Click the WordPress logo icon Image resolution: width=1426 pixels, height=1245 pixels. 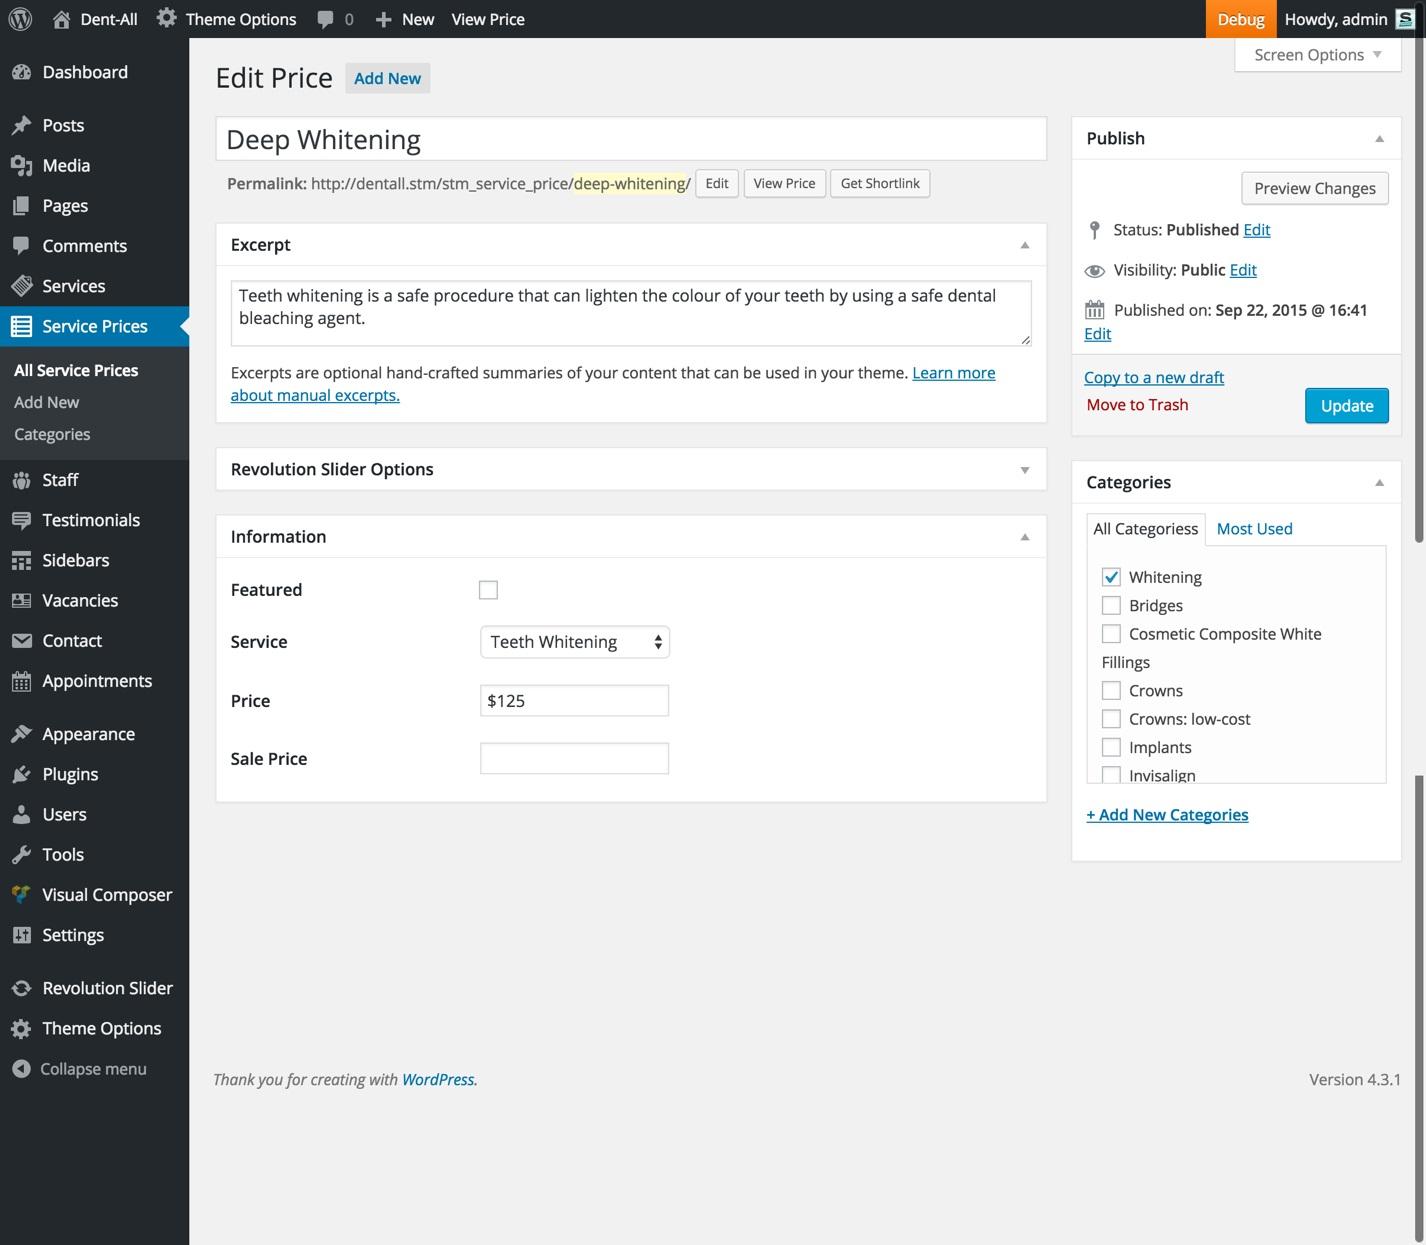pos(20,19)
